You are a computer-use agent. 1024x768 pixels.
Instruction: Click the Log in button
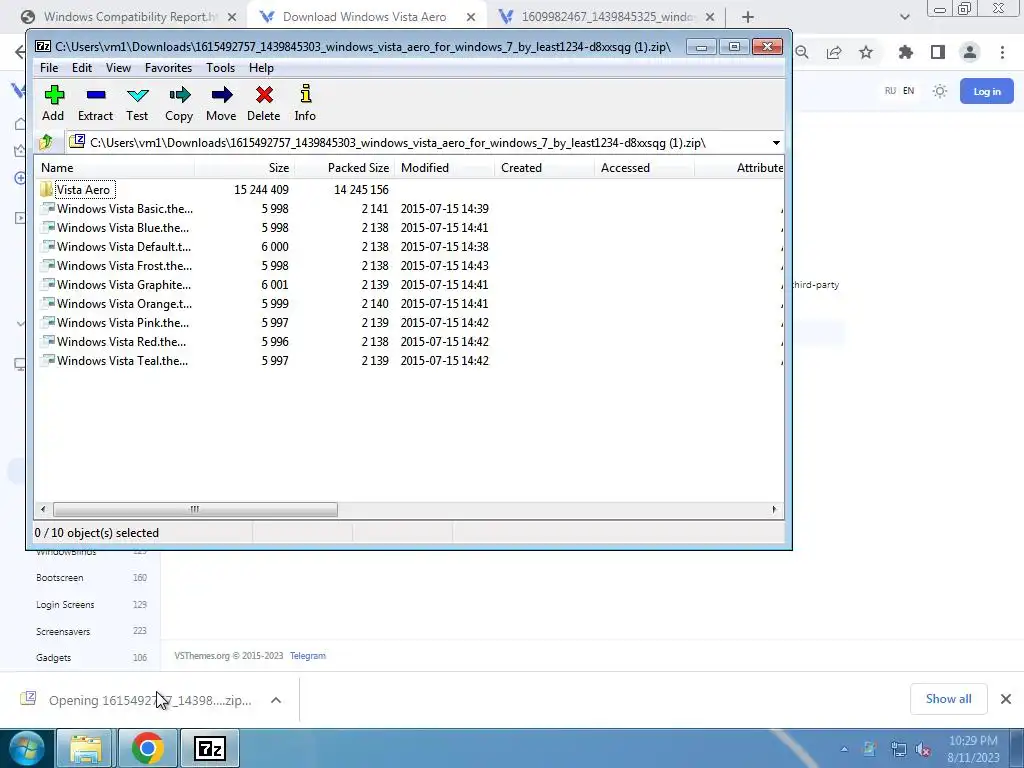pyautogui.click(x=987, y=91)
